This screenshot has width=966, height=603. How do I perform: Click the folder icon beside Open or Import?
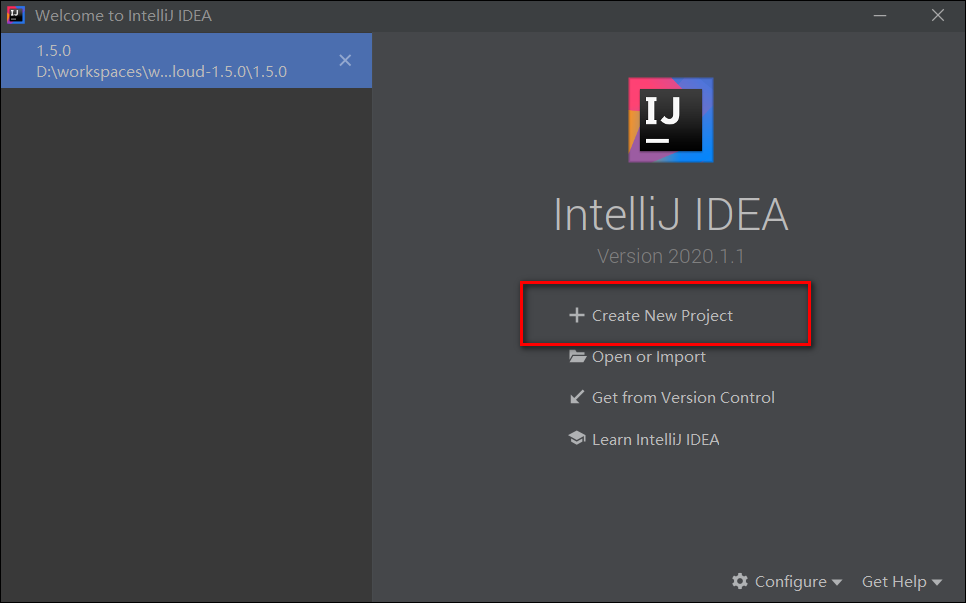pos(577,357)
